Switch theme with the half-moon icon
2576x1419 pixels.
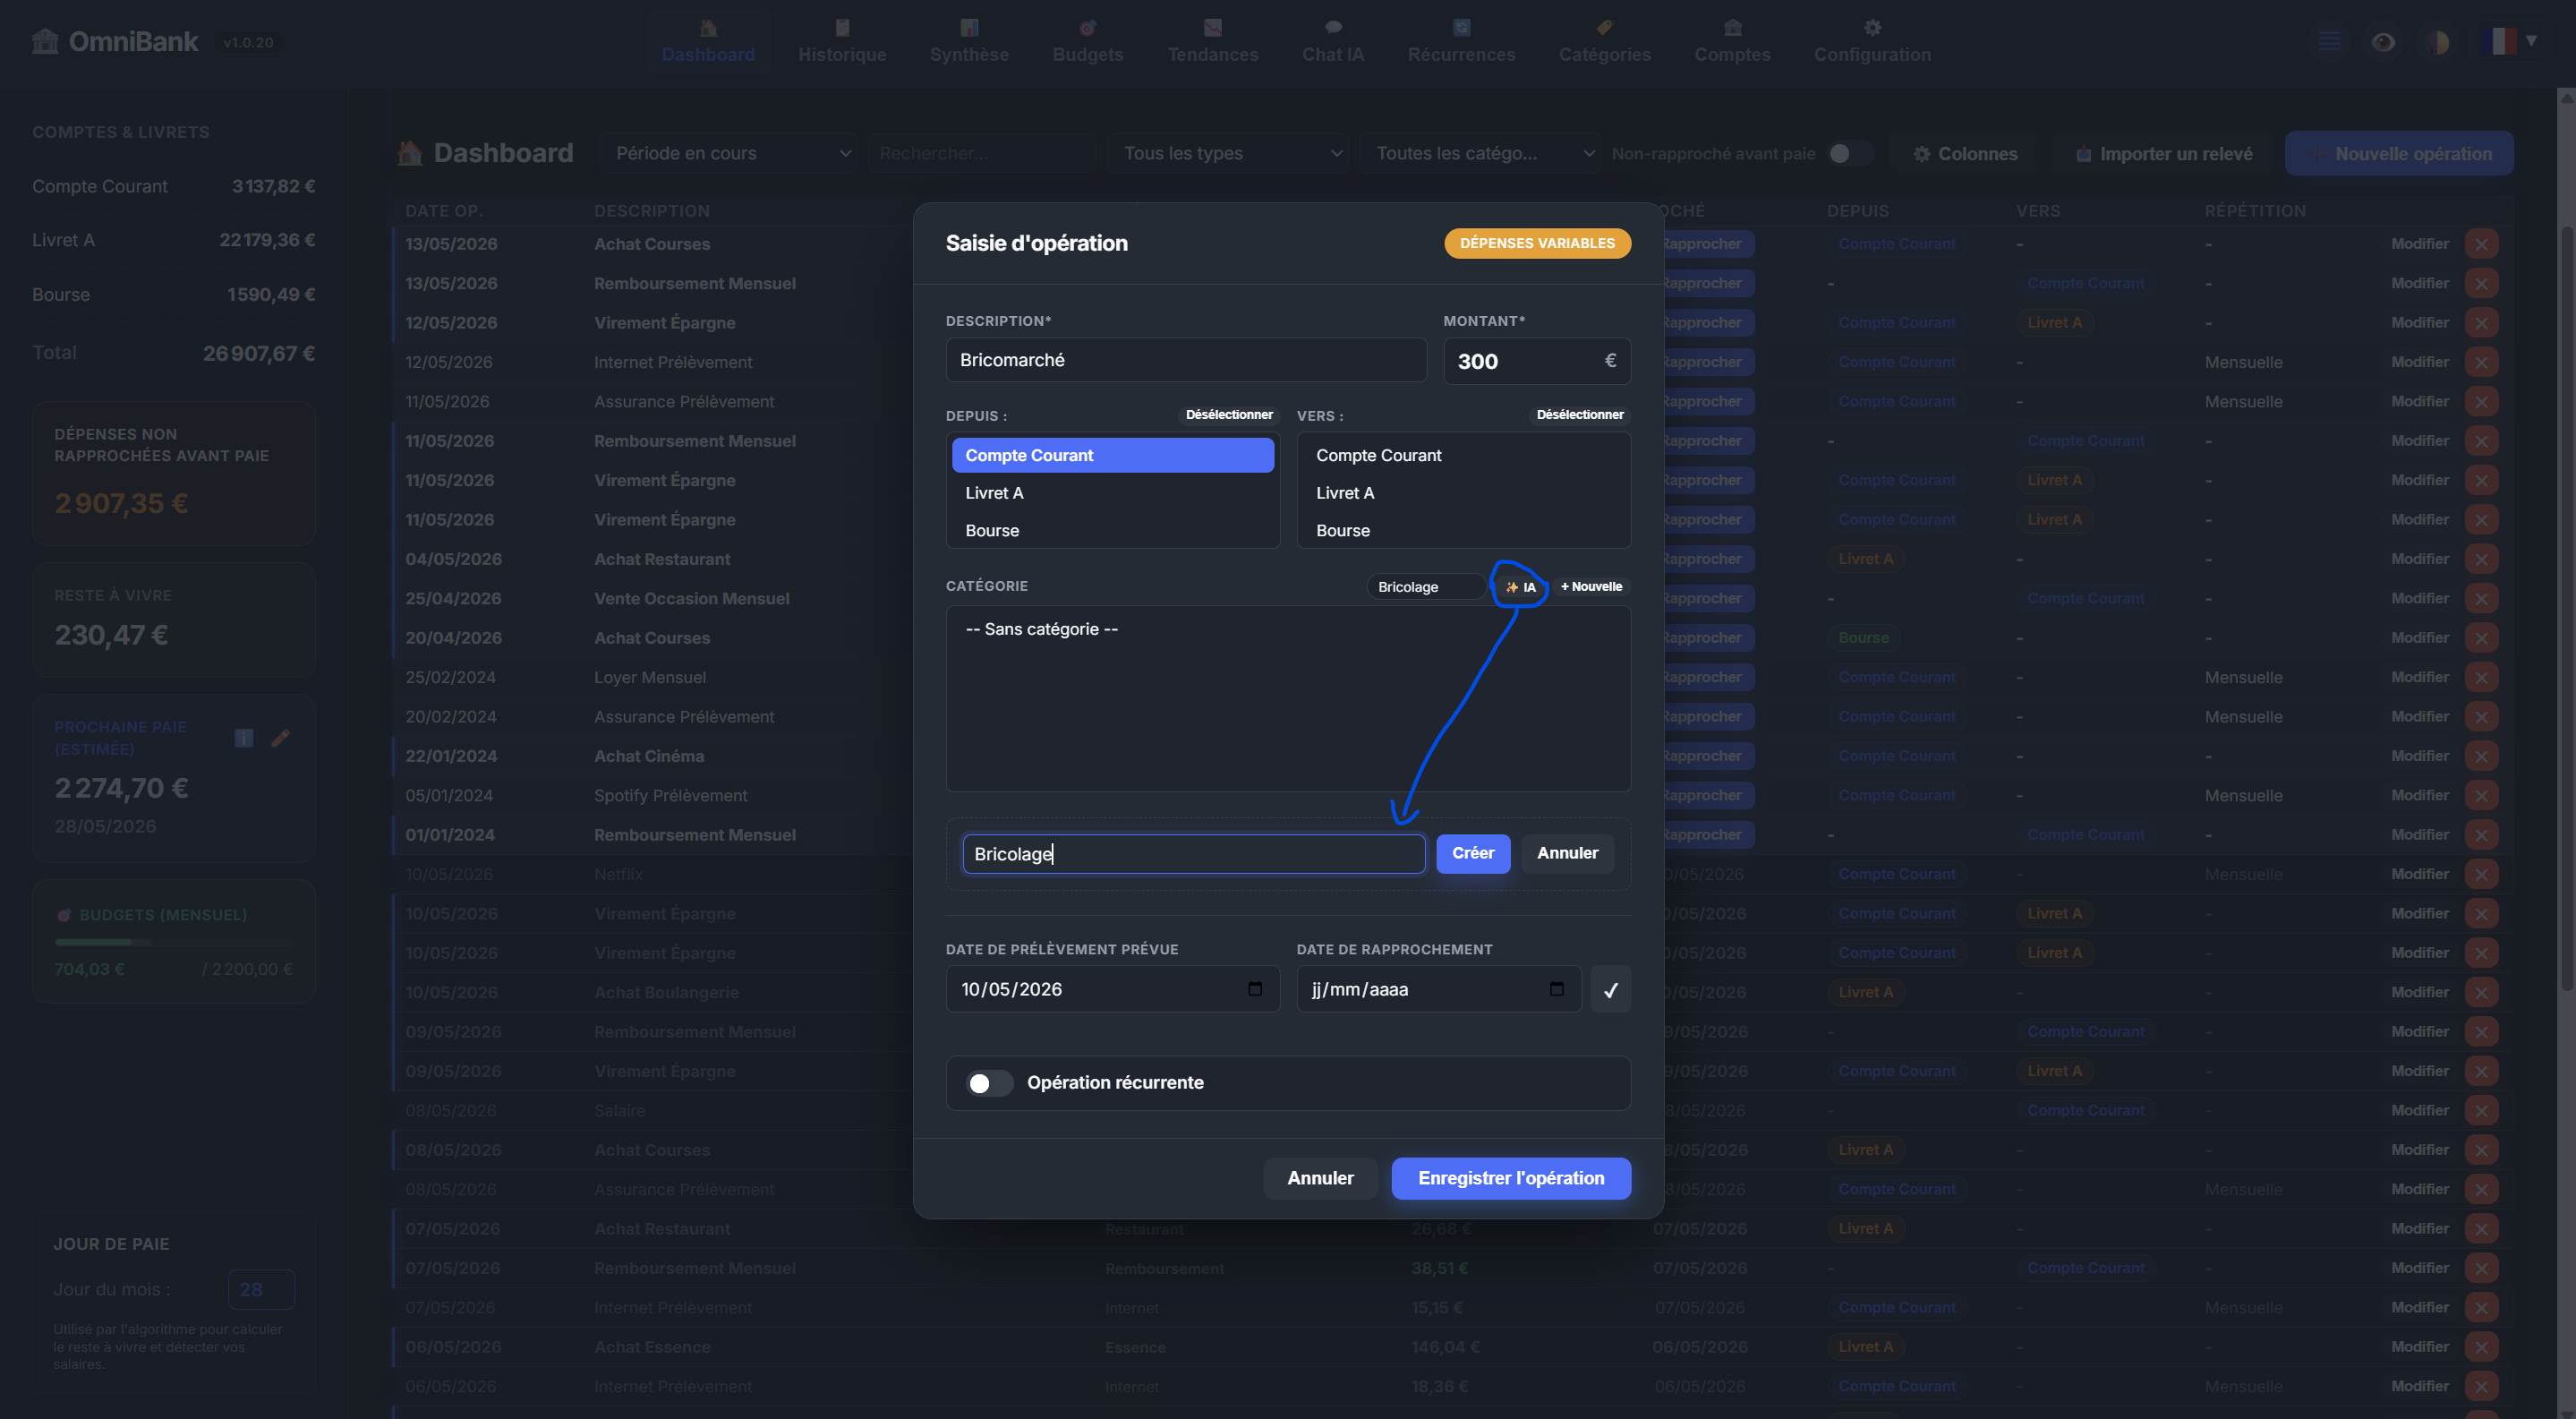click(x=2437, y=41)
